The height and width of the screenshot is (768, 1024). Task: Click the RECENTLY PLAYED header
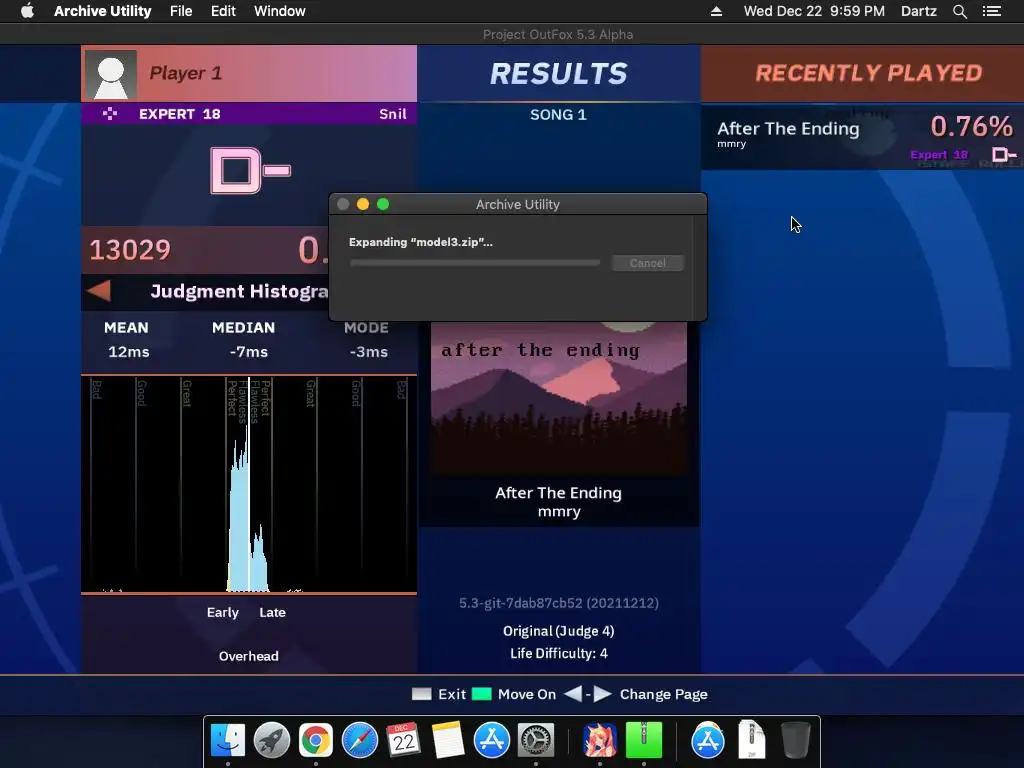pos(869,73)
